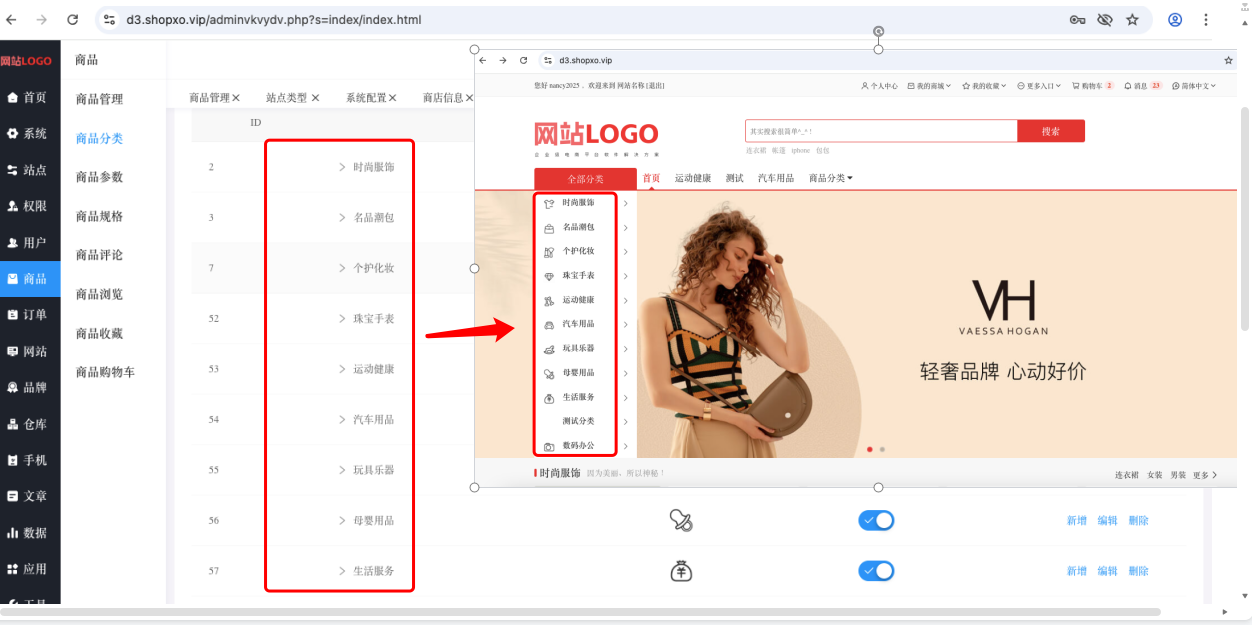Click the money bag icon in the 生活服务 admin row

pyautogui.click(x=681, y=571)
